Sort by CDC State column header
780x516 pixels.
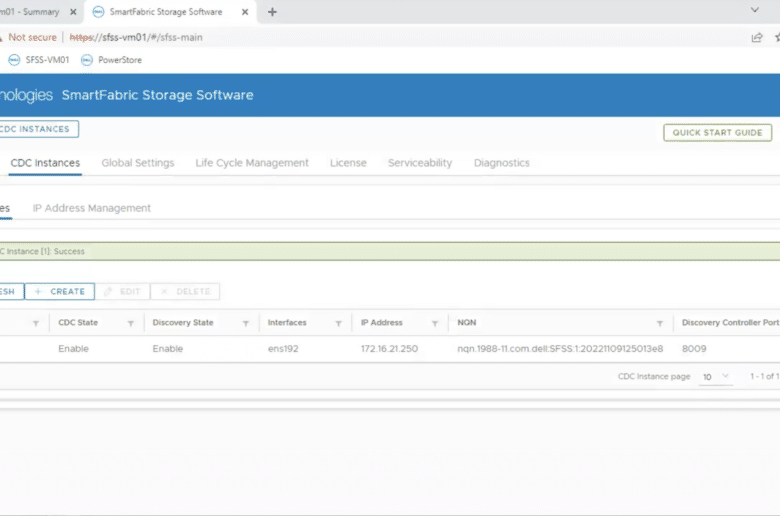(x=78, y=322)
